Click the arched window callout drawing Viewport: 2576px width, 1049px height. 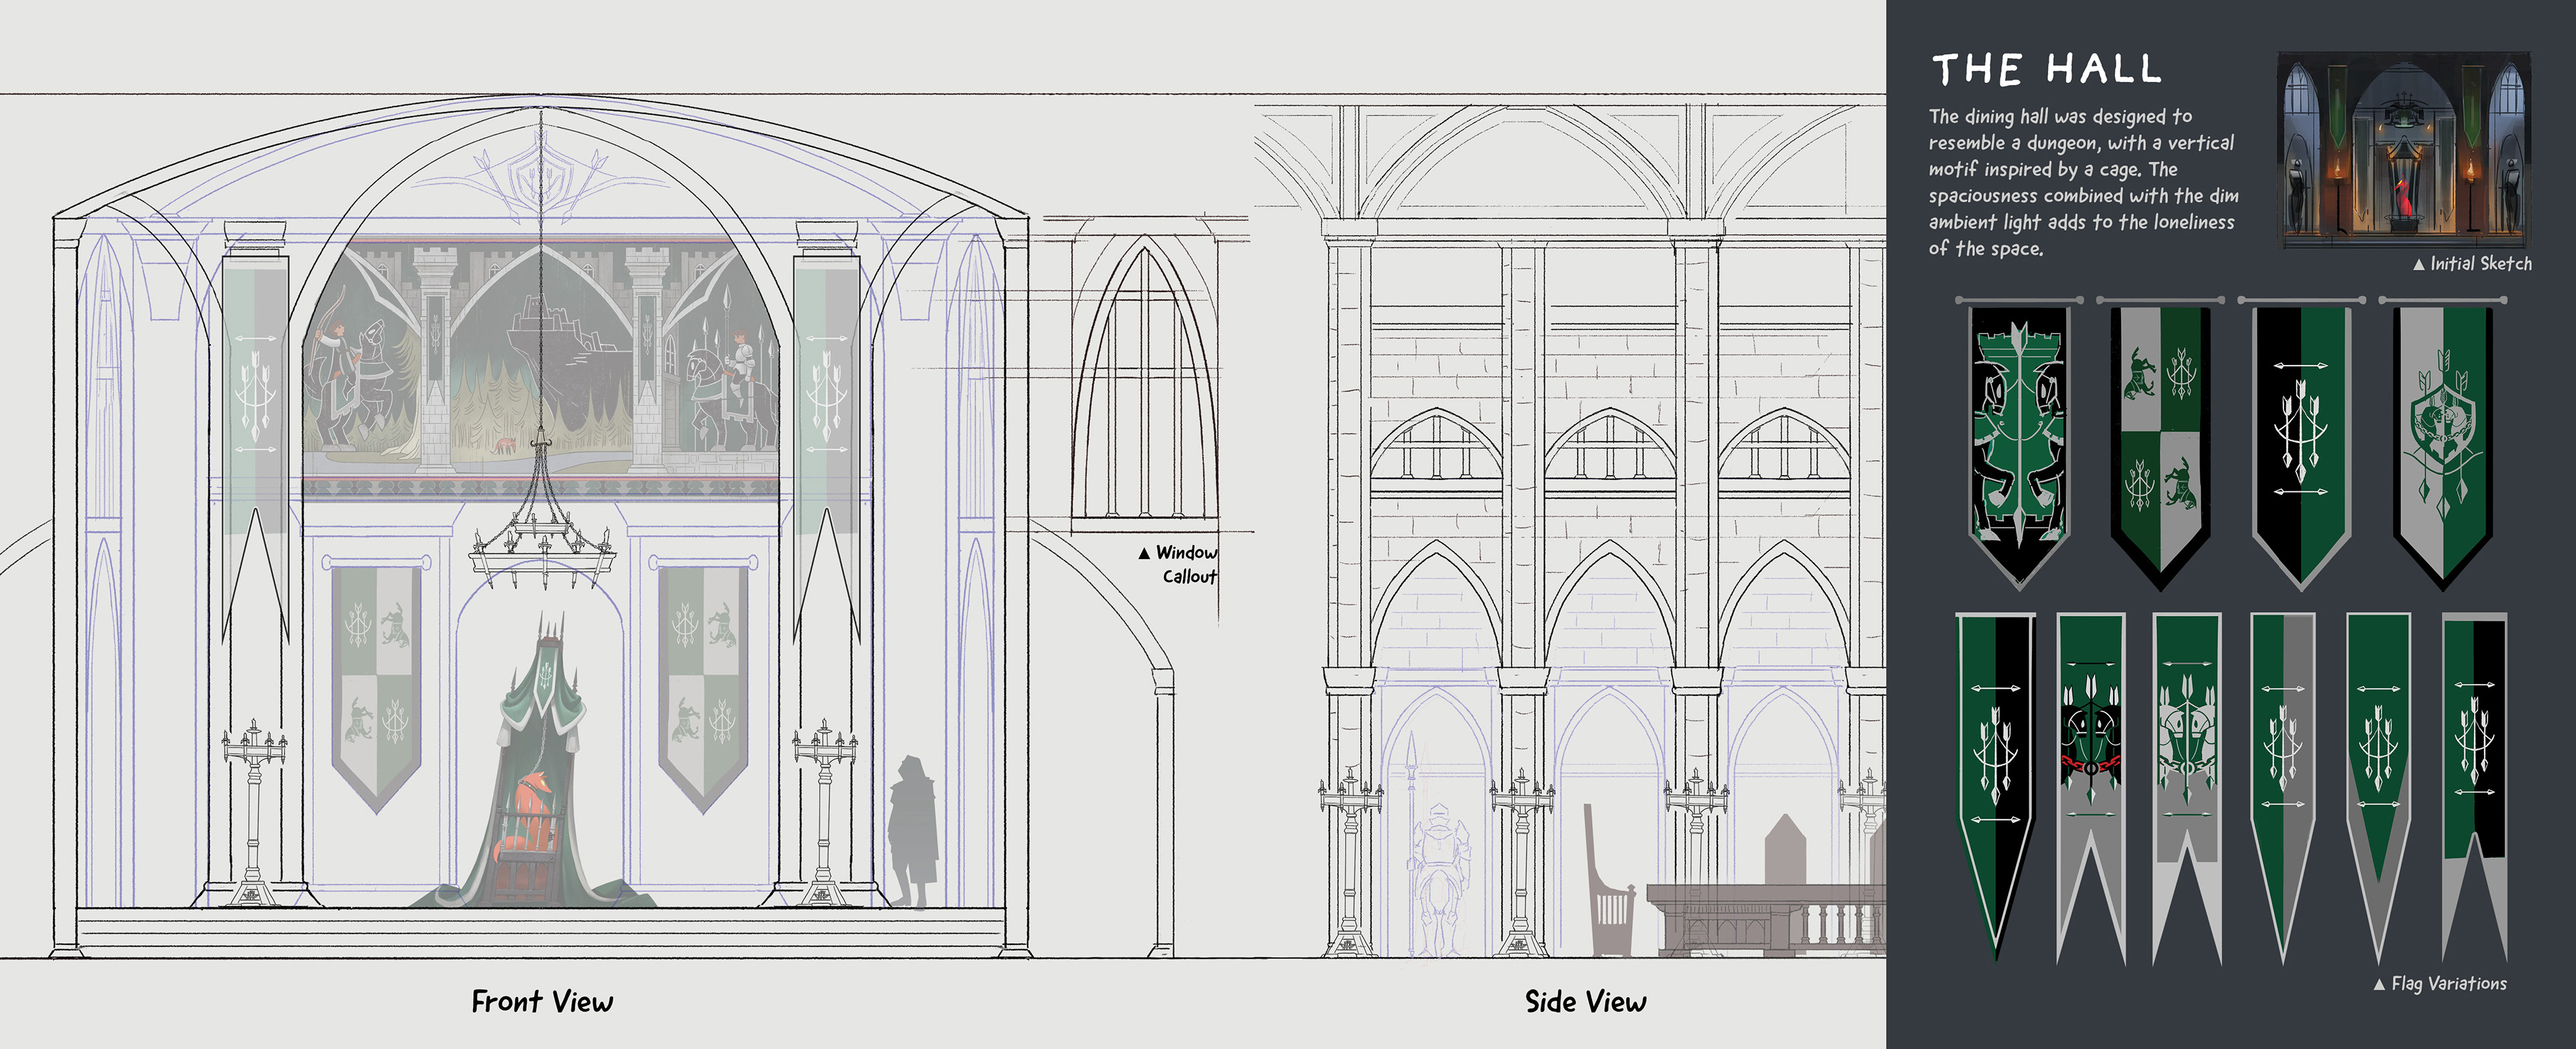[x=1144, y=385]
